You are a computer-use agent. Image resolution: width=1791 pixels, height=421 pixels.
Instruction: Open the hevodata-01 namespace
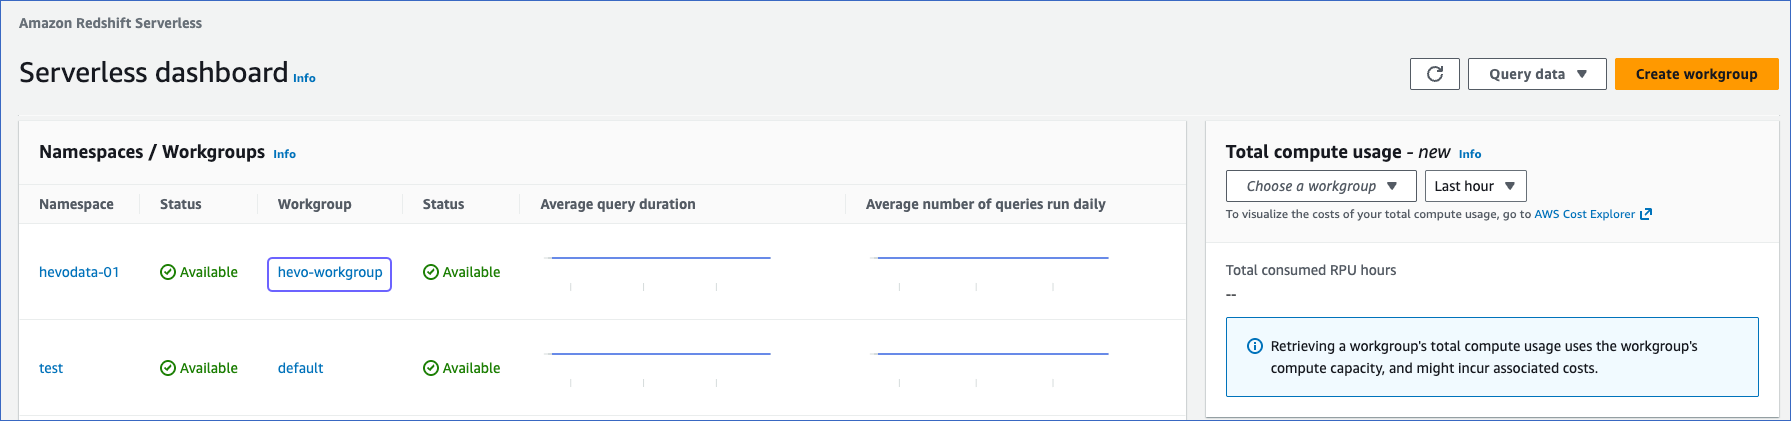click(x=79, y=272)
